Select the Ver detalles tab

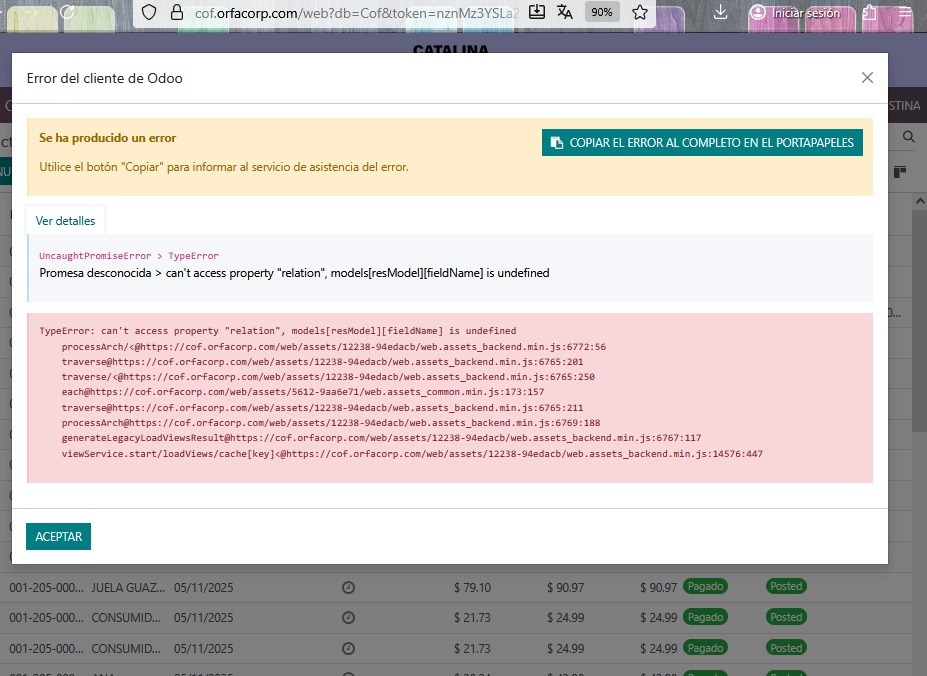[65, 221]
